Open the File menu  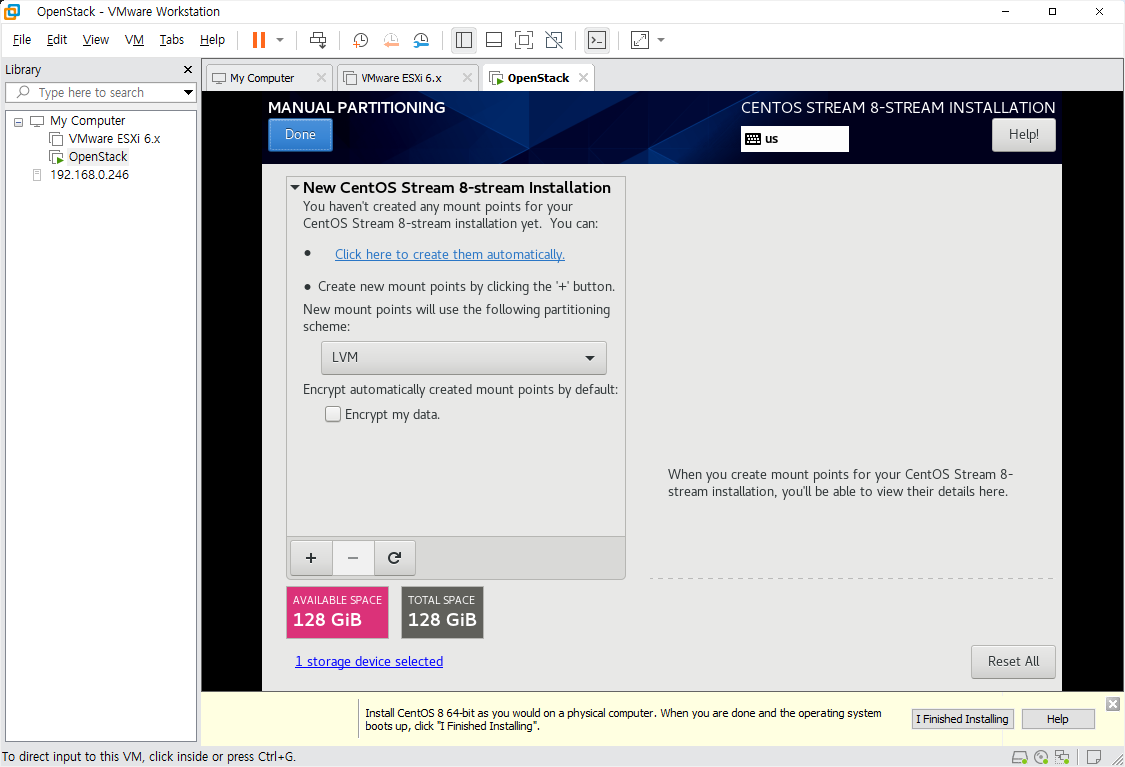point(22,39)
